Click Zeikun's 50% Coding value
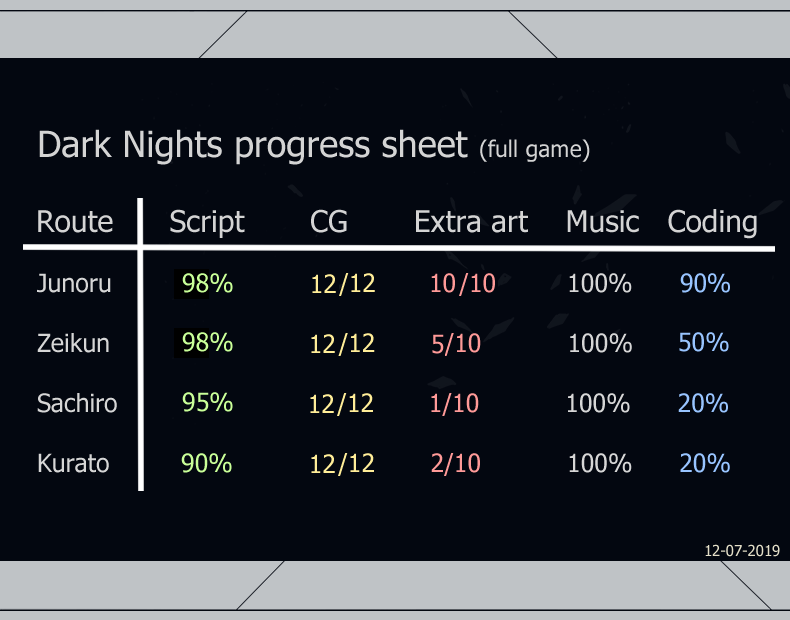This screenshot has width=790, height=620. click(x=703, y=343)
